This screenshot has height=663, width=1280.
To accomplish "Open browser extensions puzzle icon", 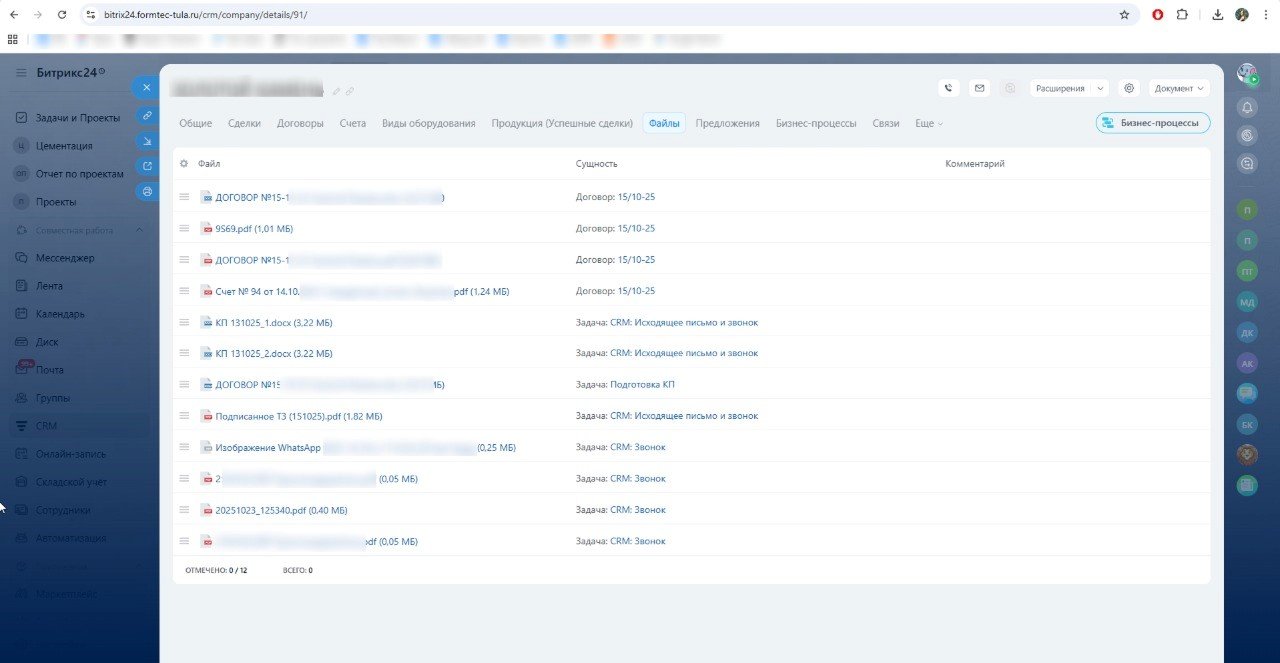I will (x=1182, y=15).
